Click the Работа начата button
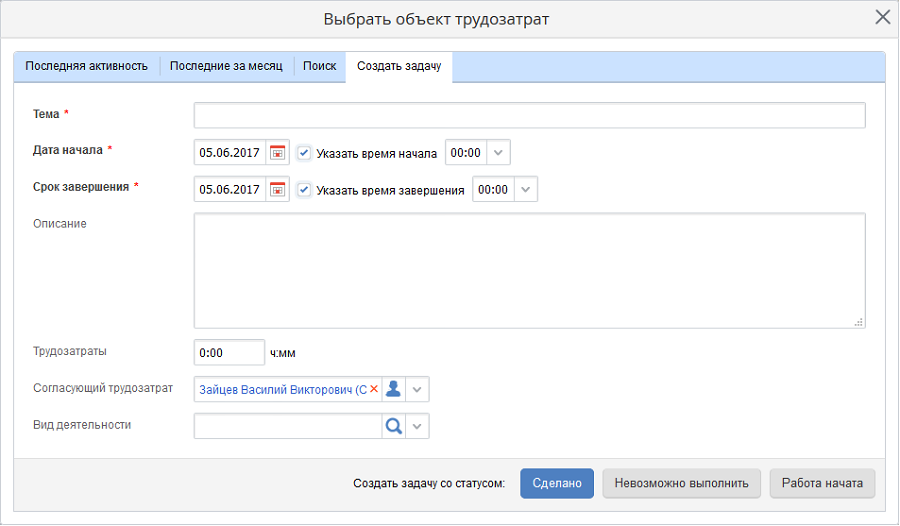 (x=823, y=483)
